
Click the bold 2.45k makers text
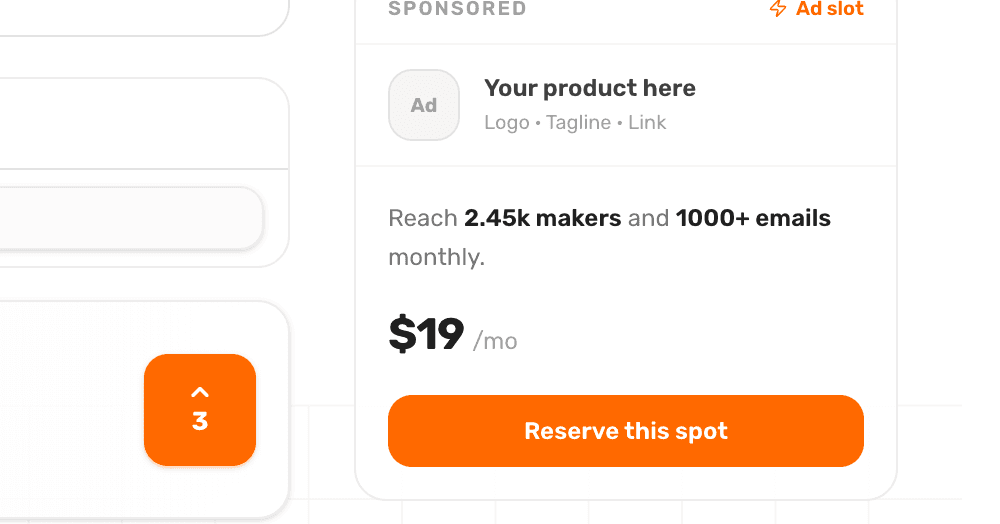click(x=543, y=218)
